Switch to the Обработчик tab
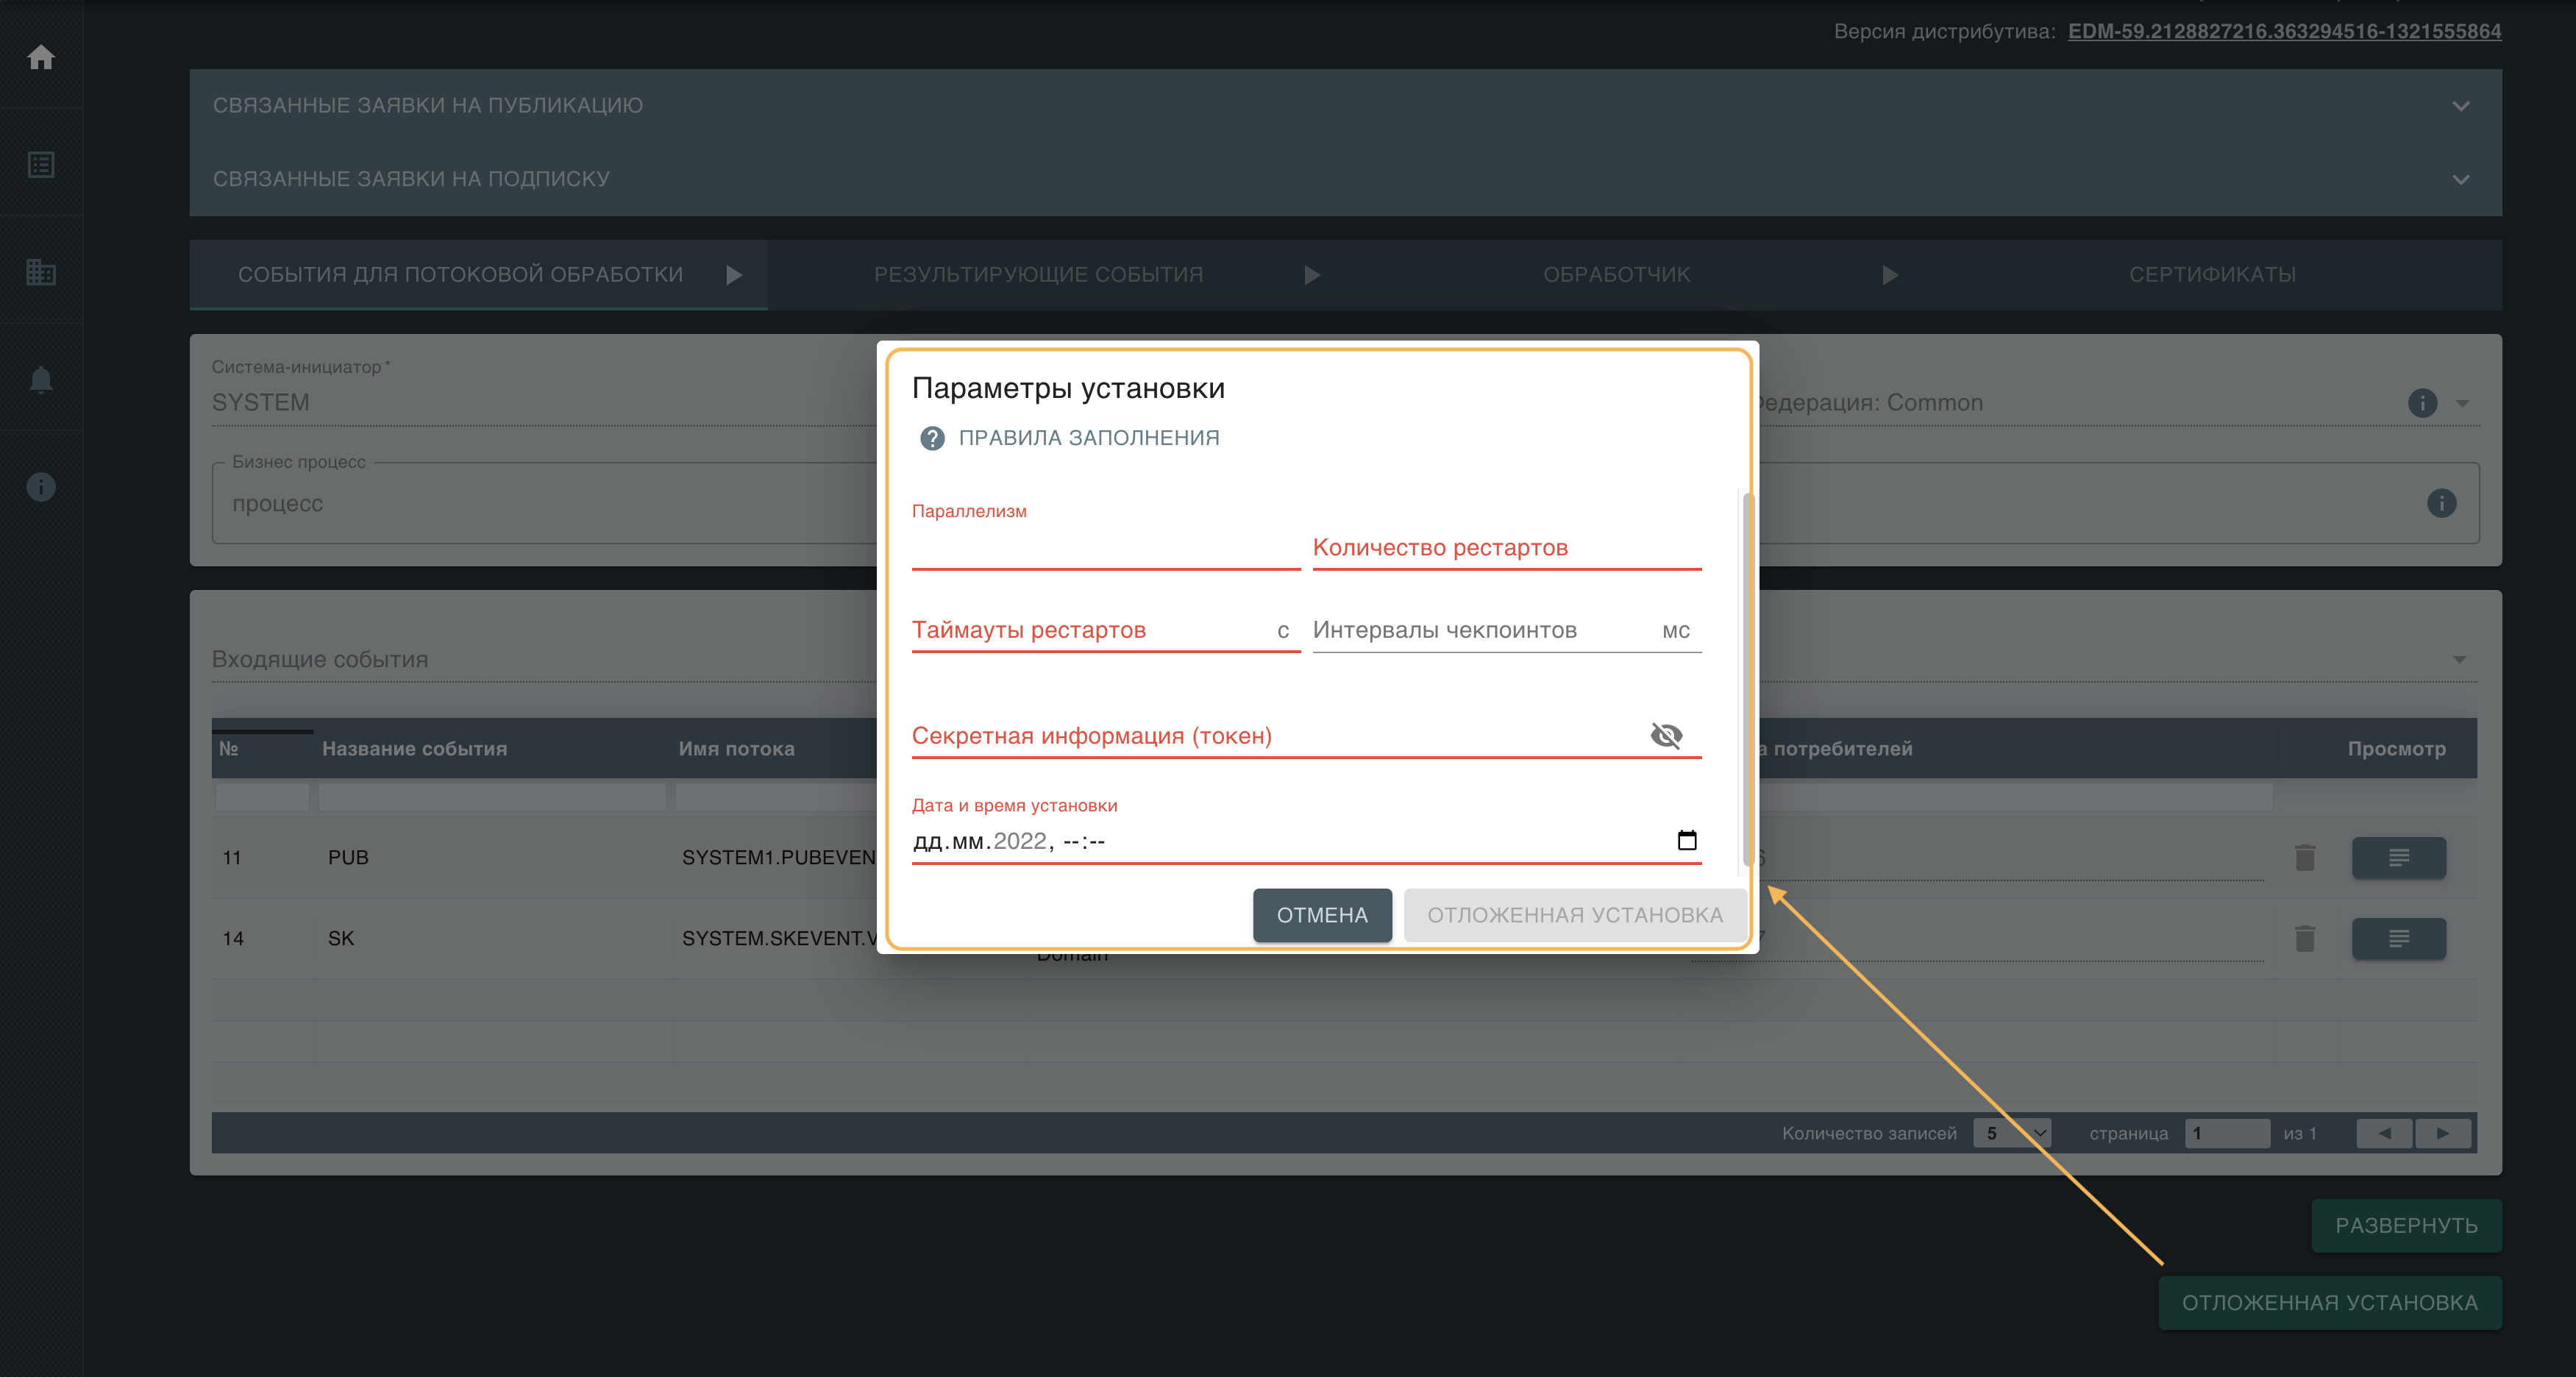 1616,274
